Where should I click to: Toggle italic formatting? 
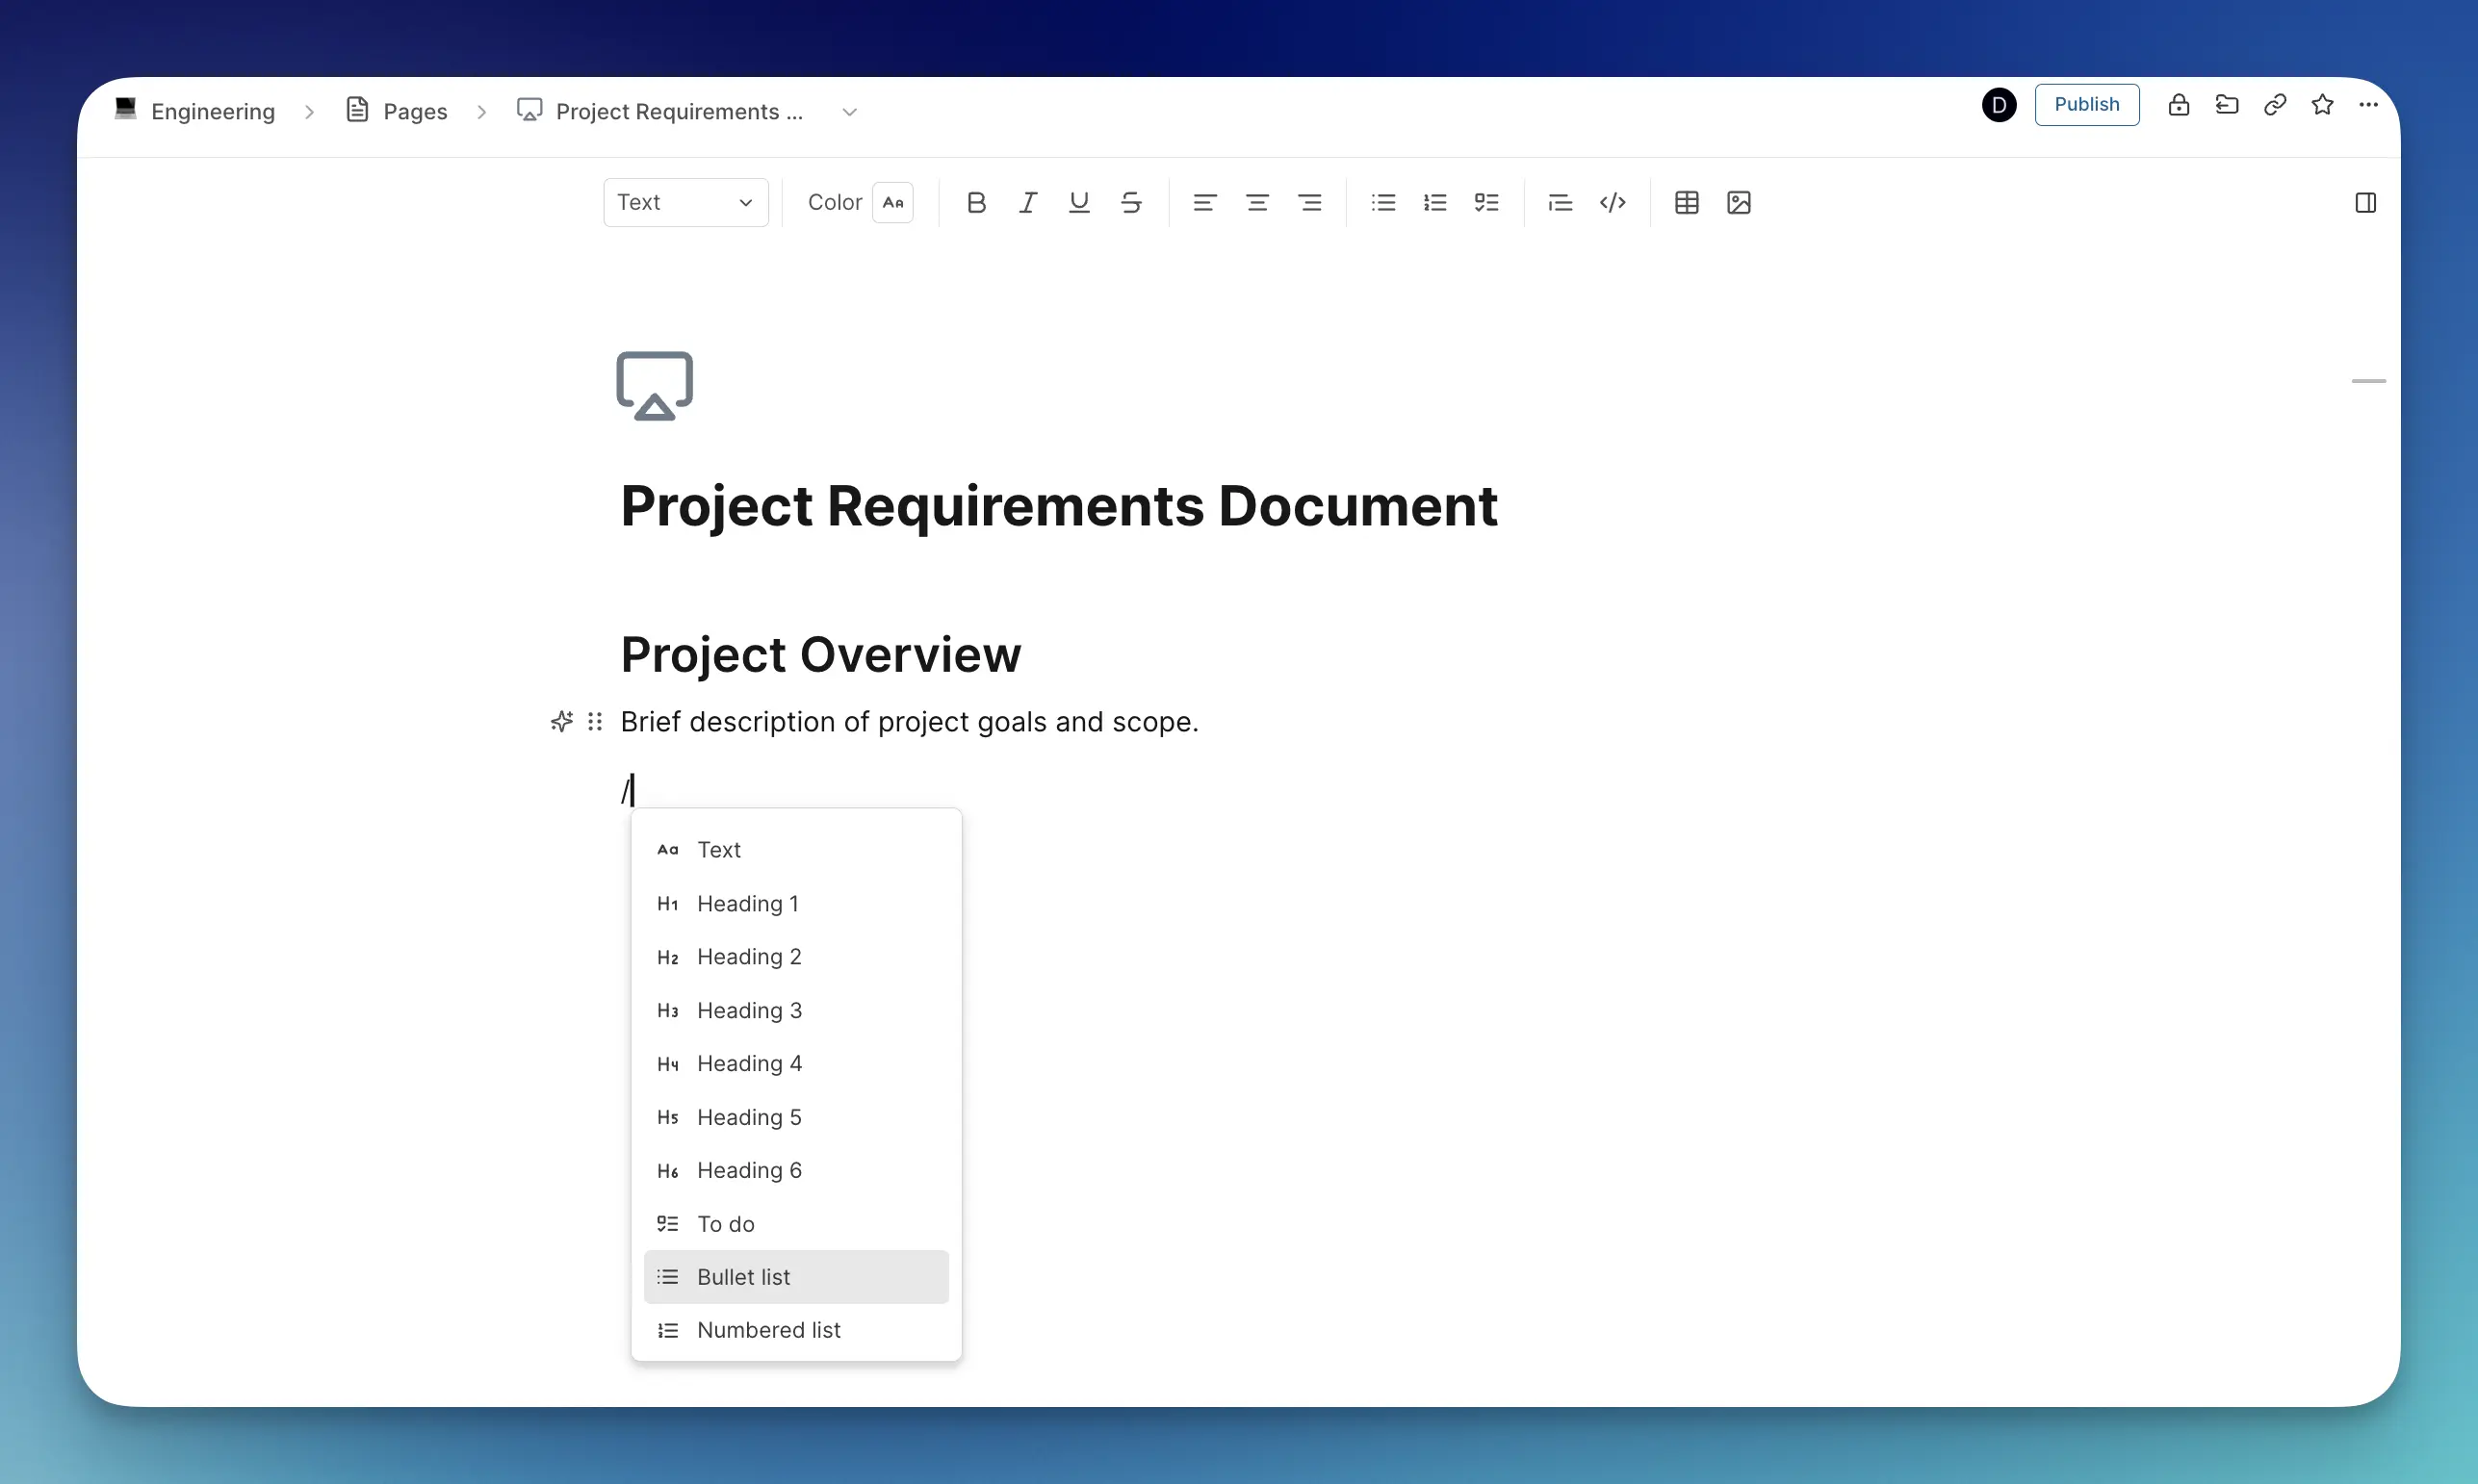[x=1028, y=203]
